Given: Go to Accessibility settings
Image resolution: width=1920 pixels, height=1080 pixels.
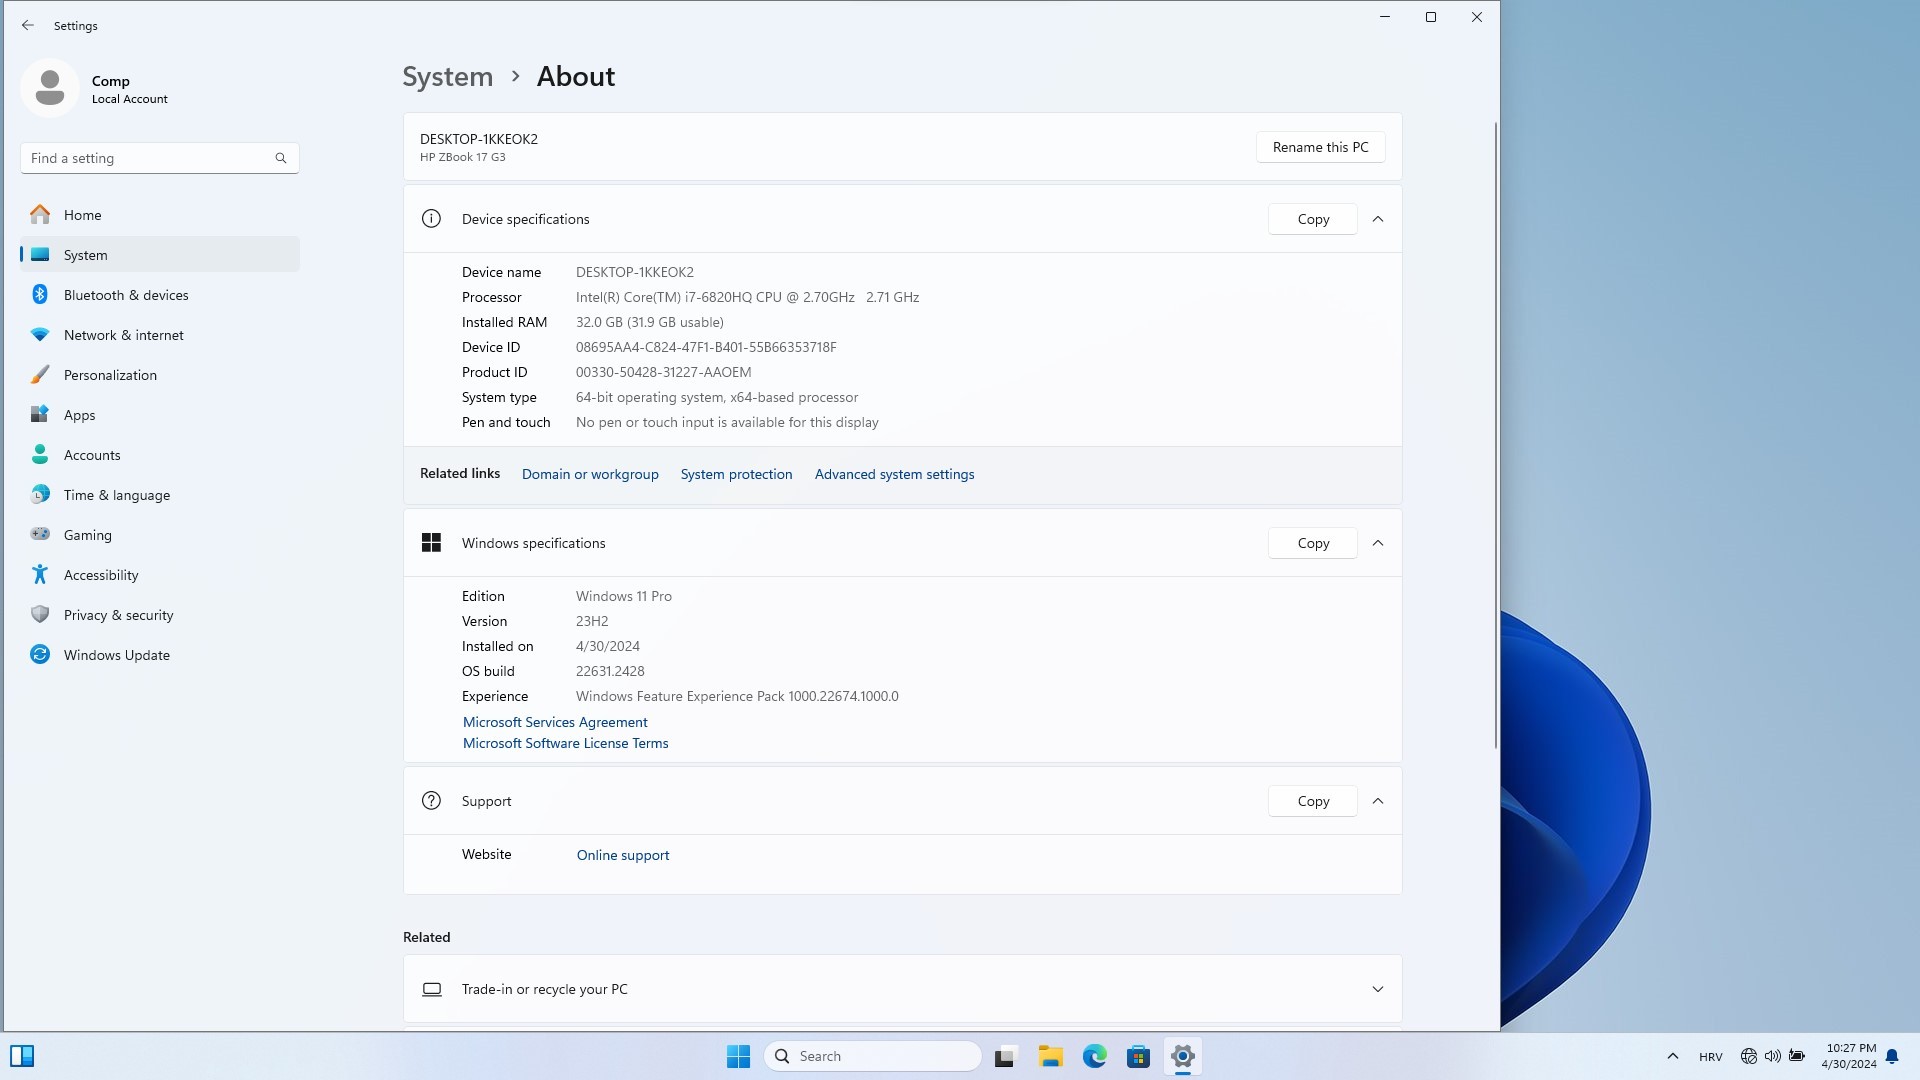Looking at the screenshot, I should tap(160, 575).
